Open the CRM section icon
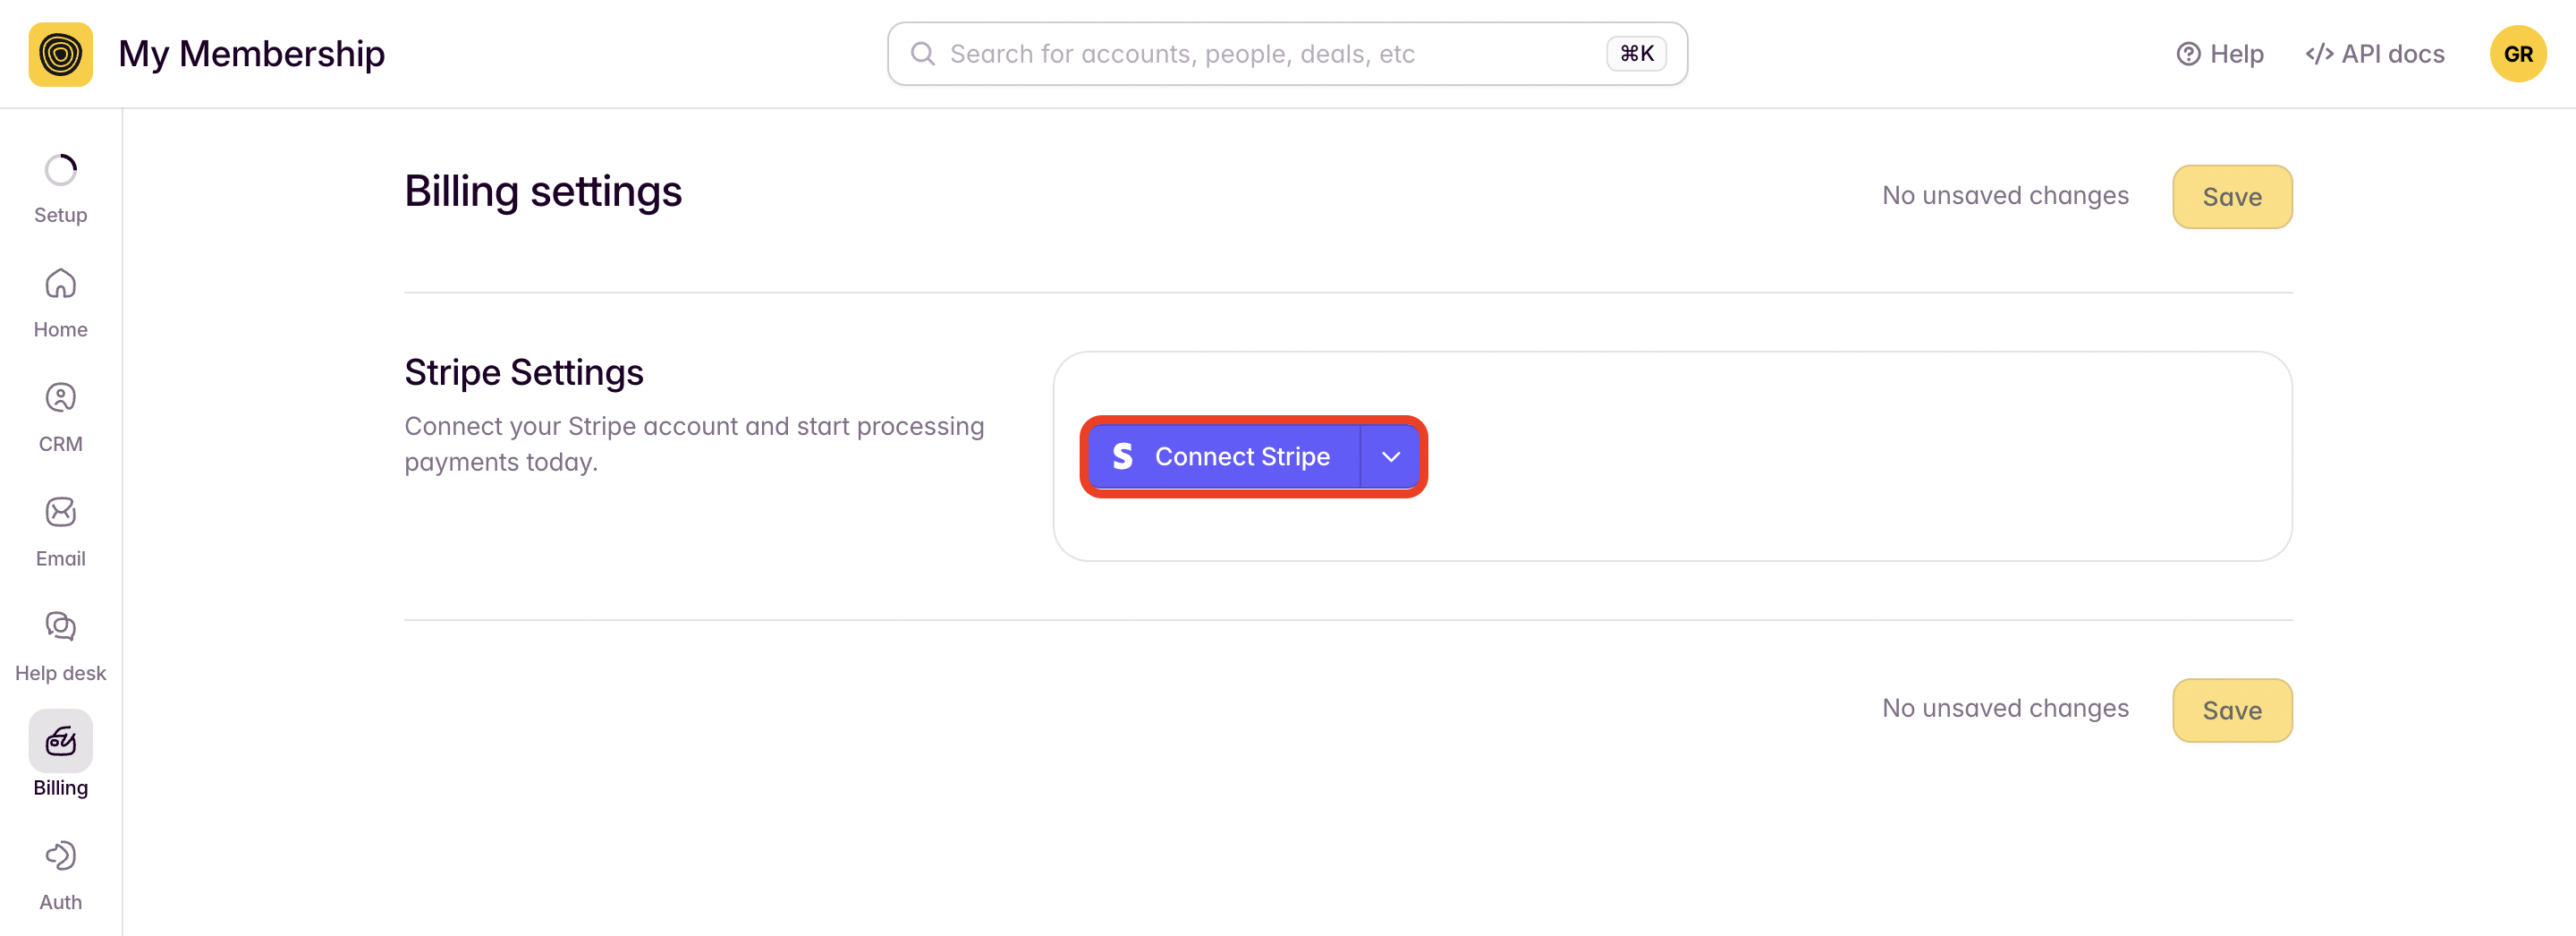Screen dimensions: 2576x936 tap(60, 398)
